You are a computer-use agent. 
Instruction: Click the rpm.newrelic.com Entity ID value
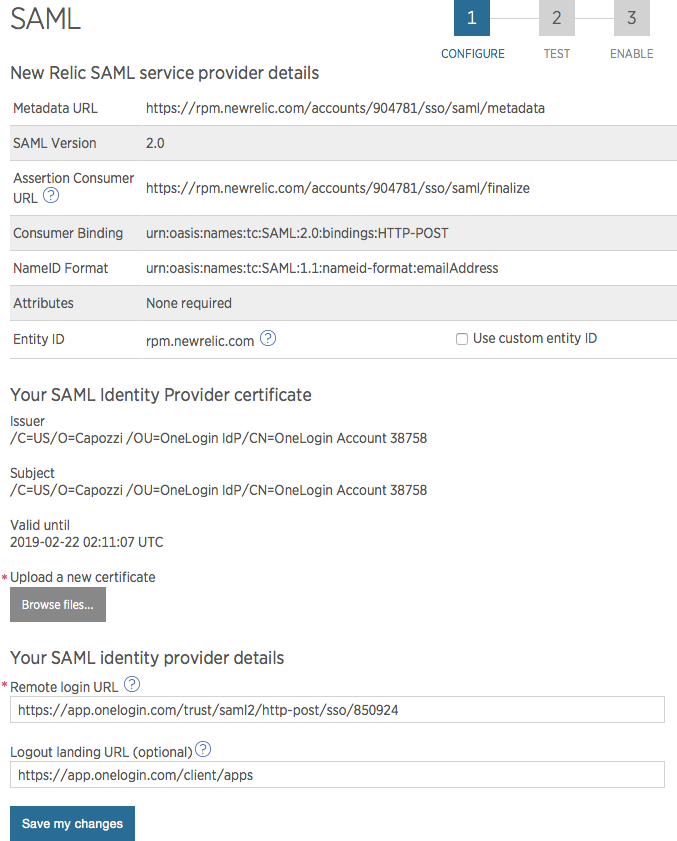200,340
